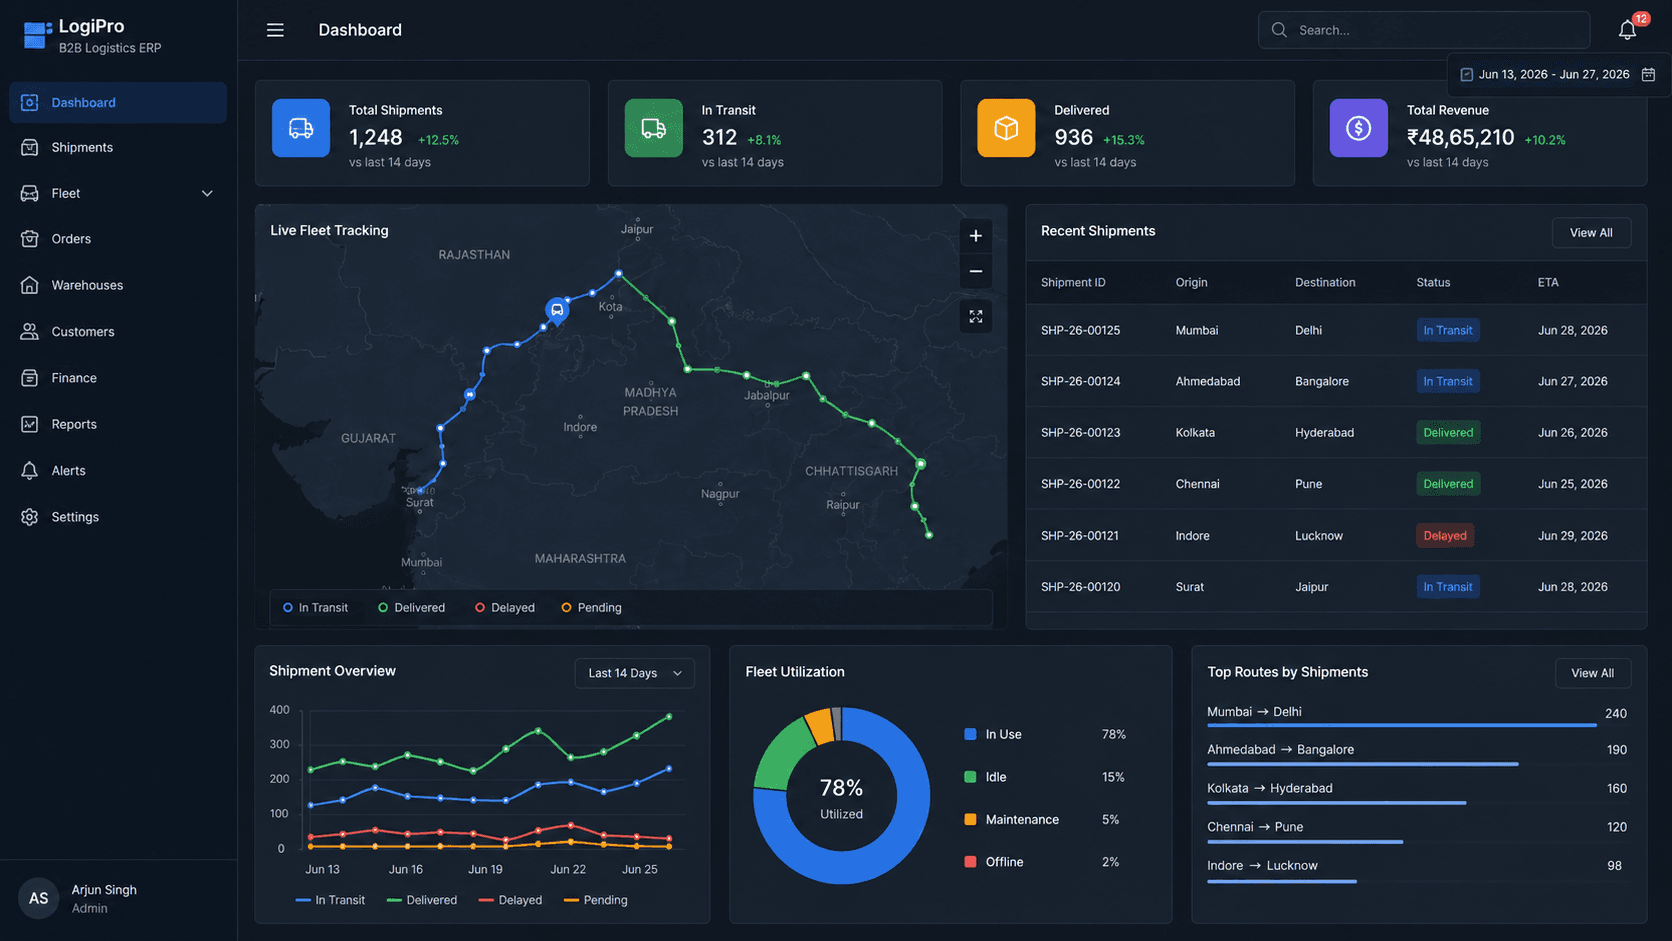Click the Orders basket icon

coord(30,239)
